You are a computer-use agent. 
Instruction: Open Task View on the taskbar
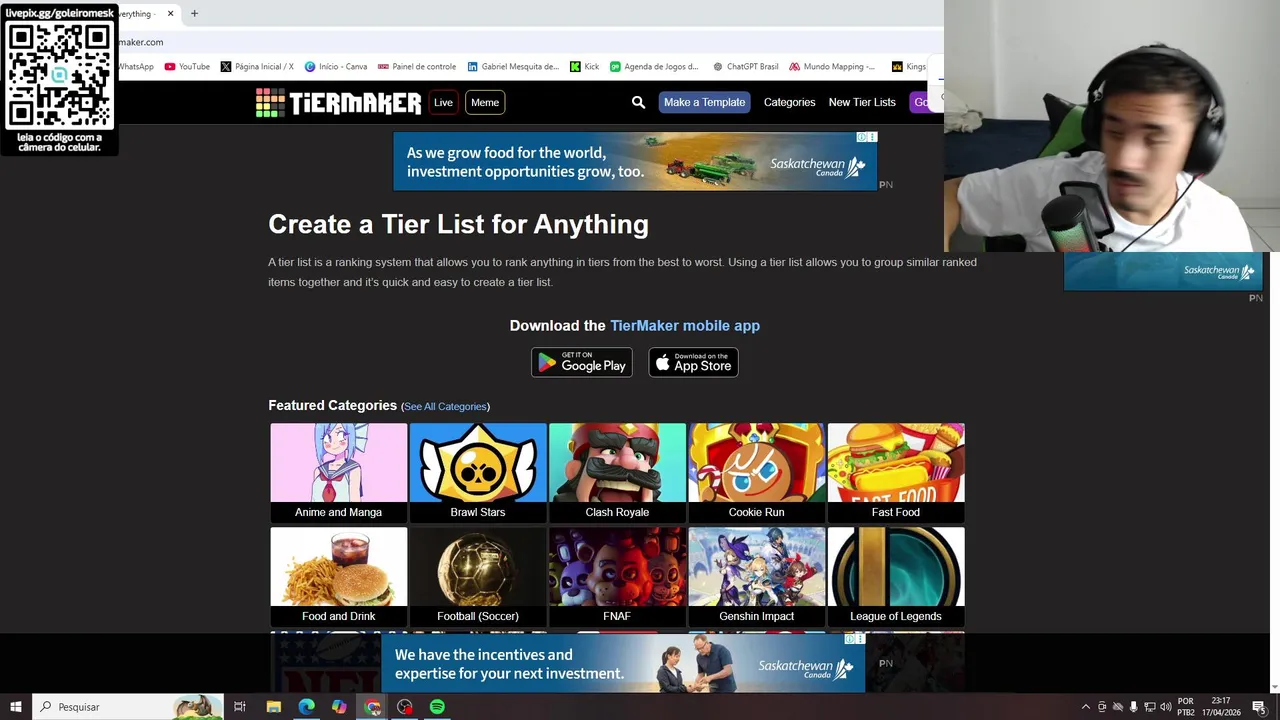[x=240, y=707]
